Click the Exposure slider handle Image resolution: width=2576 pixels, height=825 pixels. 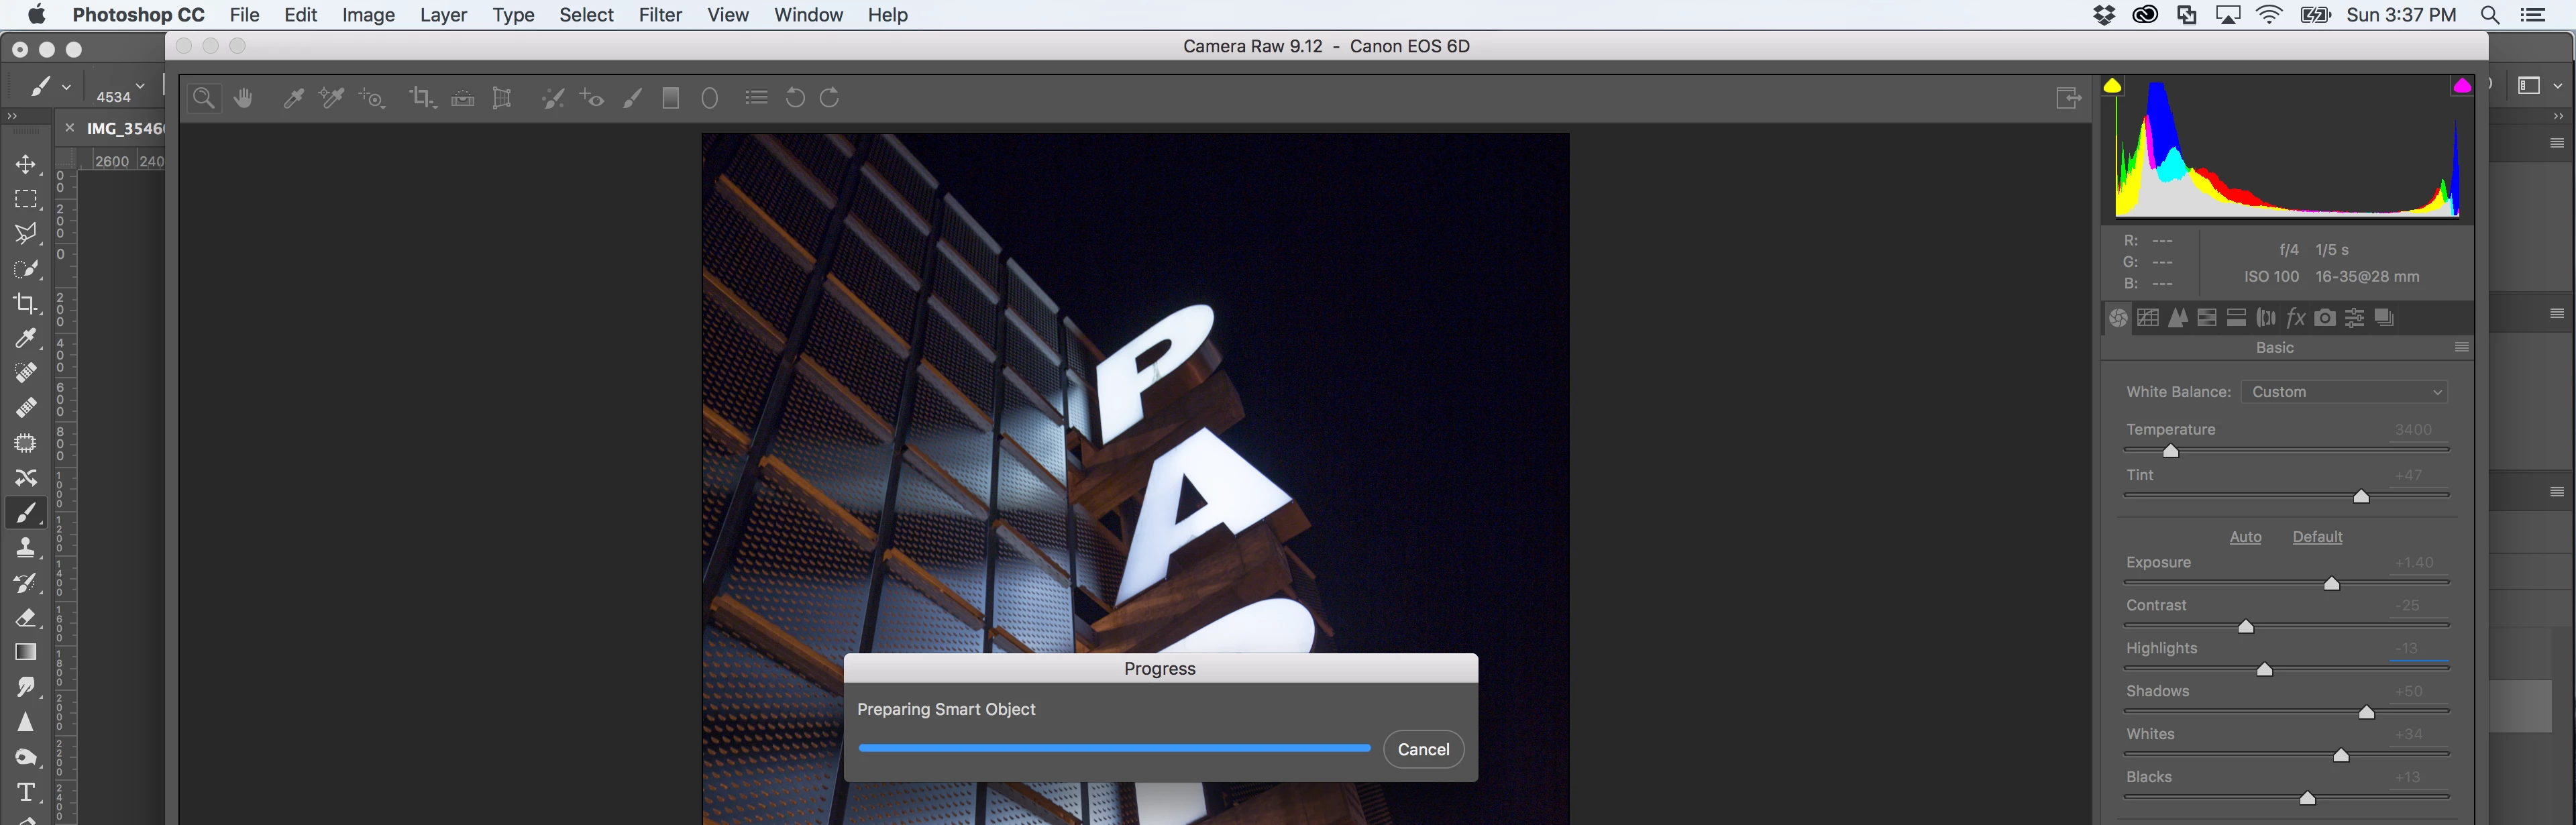[x=2331, y=583]
